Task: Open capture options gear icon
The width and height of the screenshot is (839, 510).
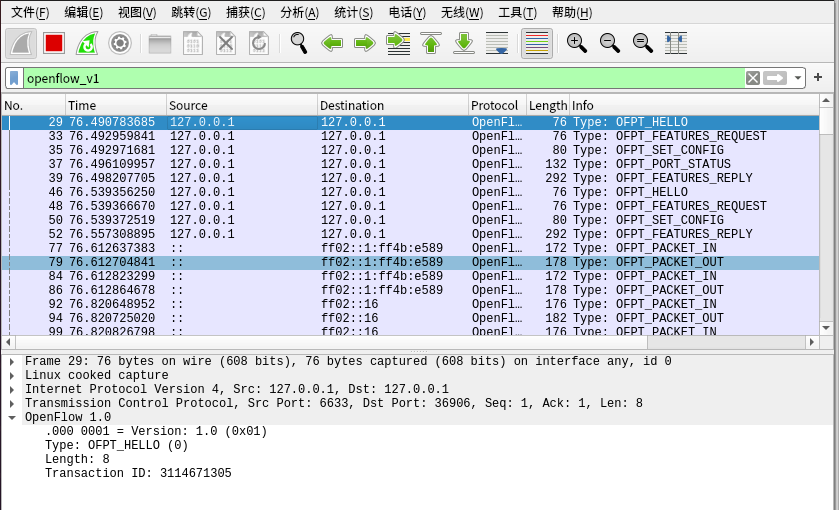Action: click(x=119, y=43)
